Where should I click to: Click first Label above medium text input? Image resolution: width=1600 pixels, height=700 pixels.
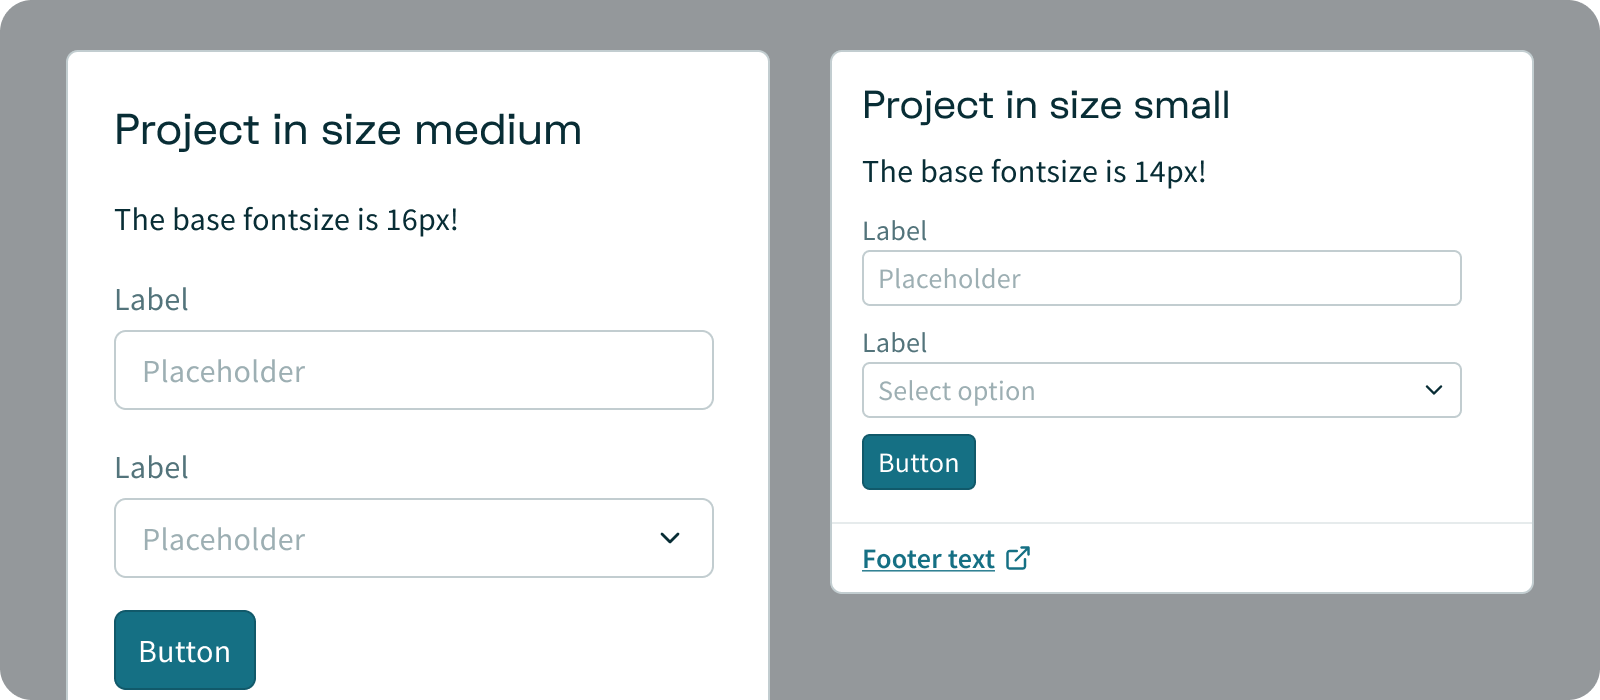click(x=151, y=300)
